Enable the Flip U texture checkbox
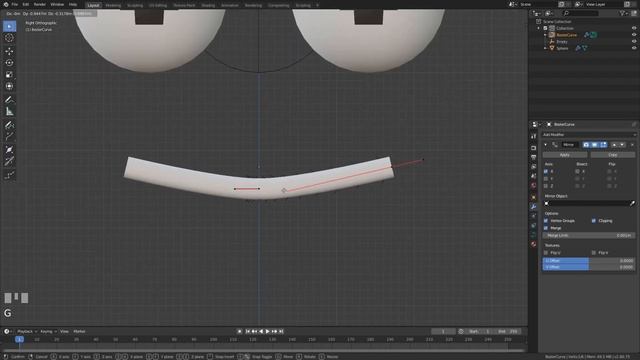This screenshot has height=360, width=640. click(546, 253)
